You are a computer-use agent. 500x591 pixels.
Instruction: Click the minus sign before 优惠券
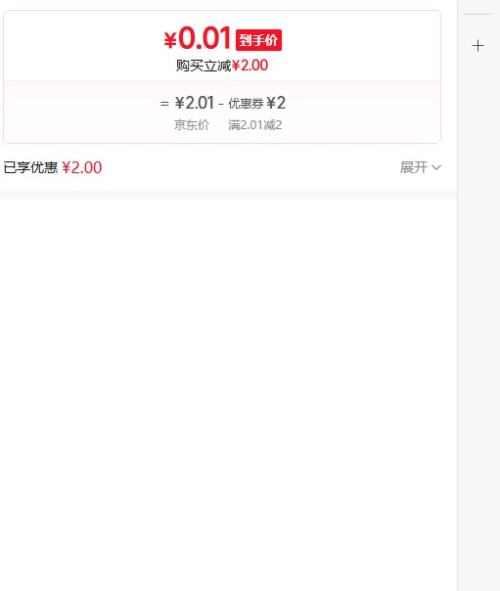[221, 103]
